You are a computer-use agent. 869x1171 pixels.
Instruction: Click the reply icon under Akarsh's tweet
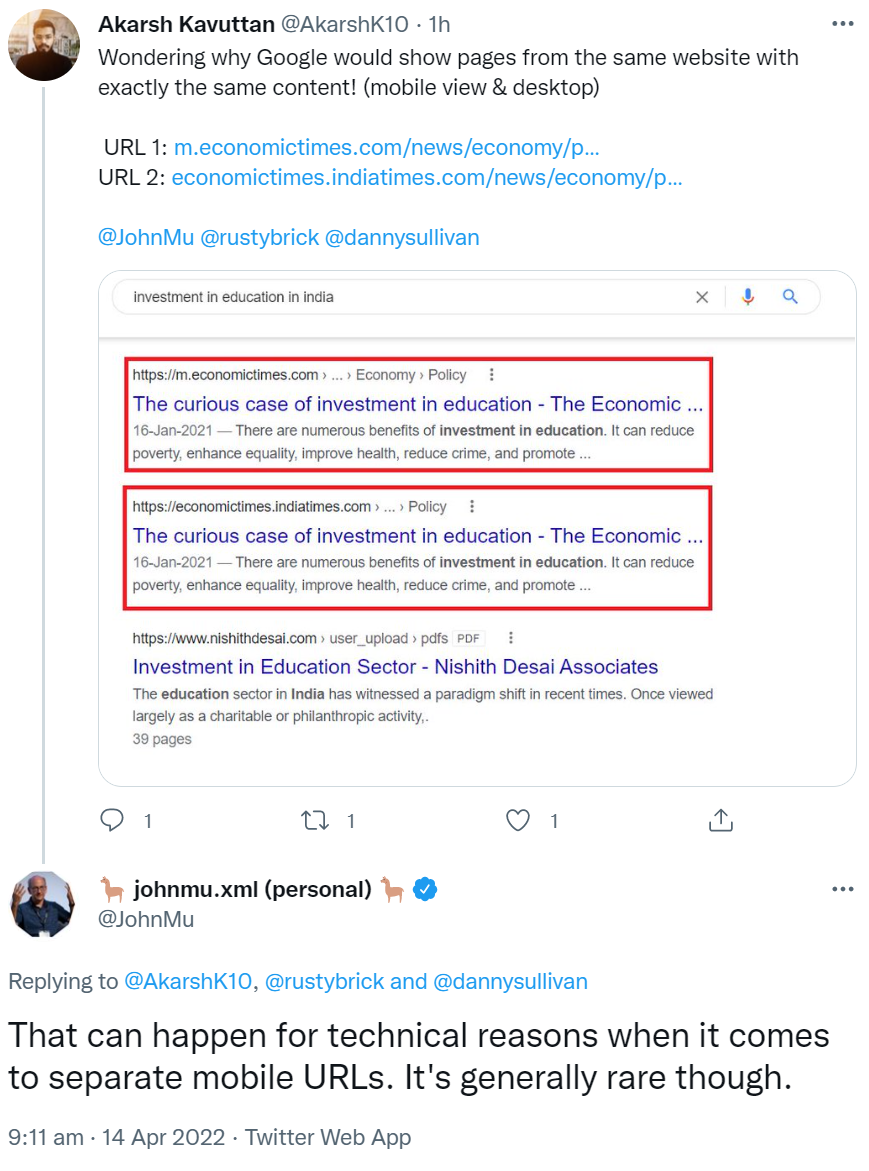pos(113,821)
